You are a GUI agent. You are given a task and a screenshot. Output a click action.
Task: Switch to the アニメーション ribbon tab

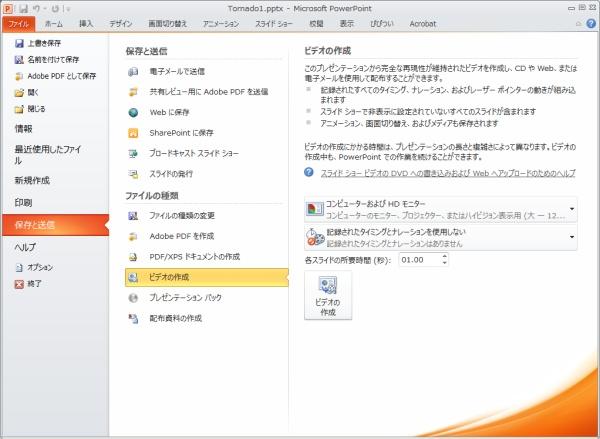221,24
